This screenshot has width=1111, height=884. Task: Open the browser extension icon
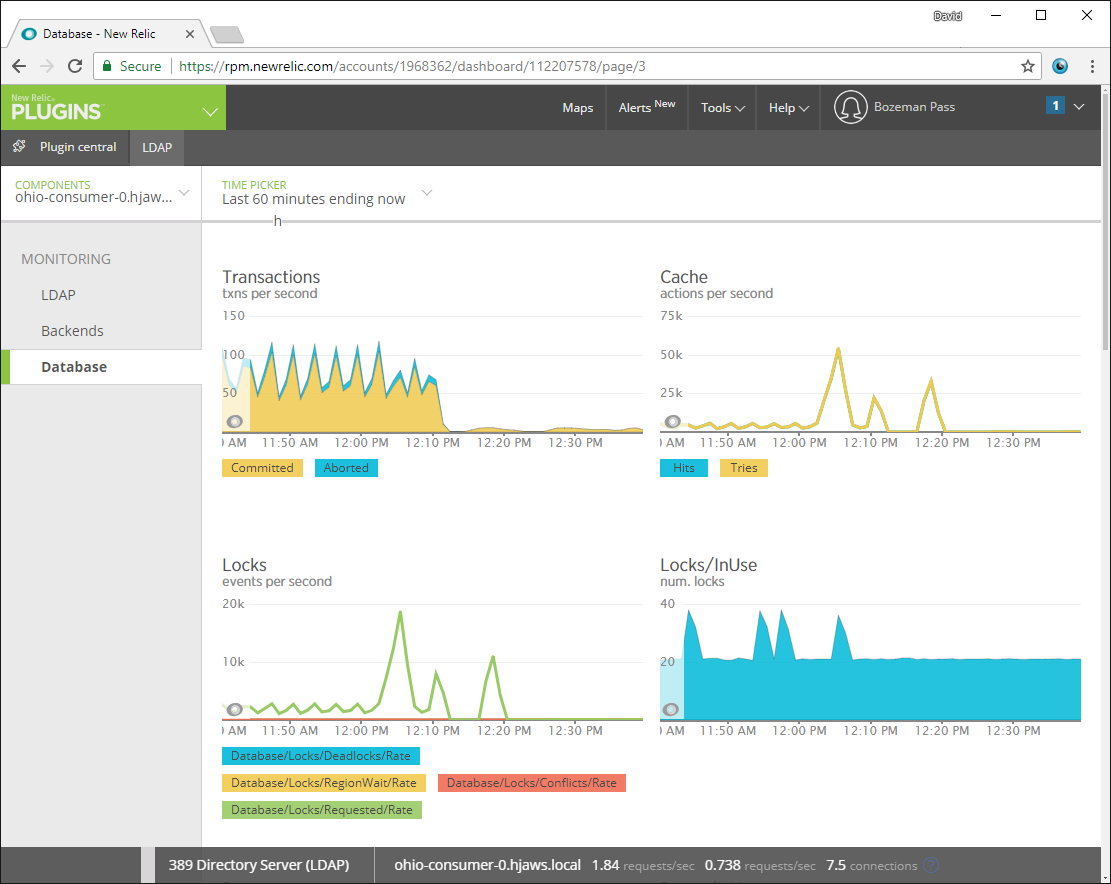[1060, 67]
